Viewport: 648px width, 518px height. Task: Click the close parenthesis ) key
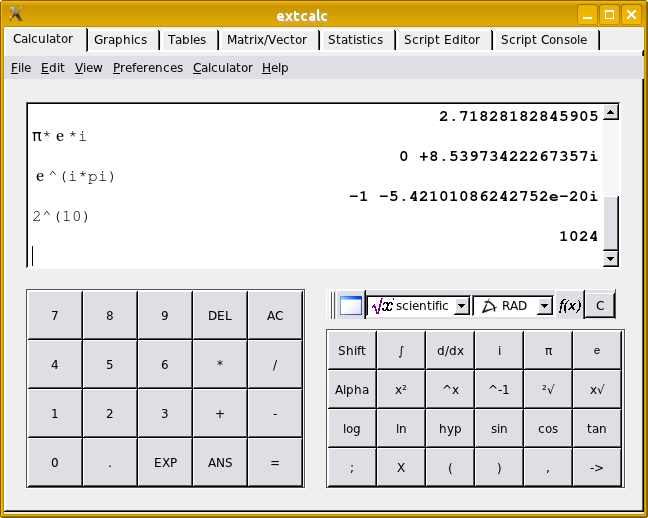(x=499, y=468)
